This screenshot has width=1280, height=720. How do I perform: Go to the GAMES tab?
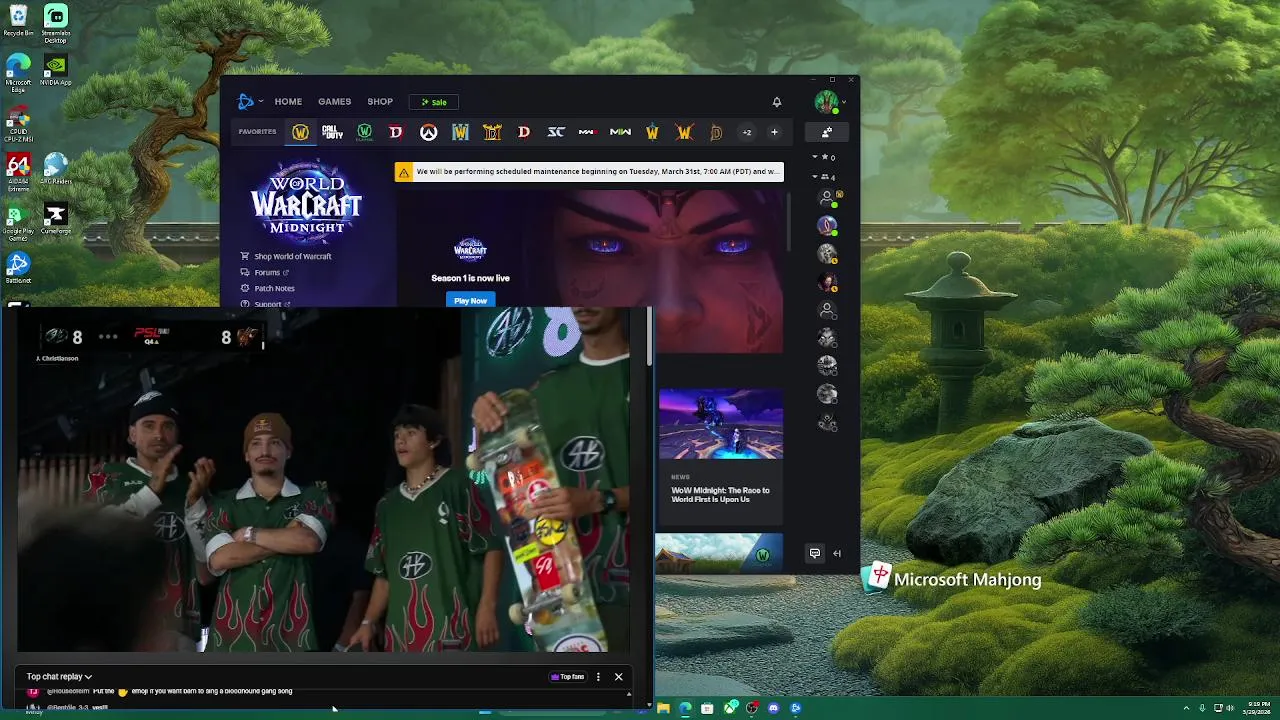point(334,102)
